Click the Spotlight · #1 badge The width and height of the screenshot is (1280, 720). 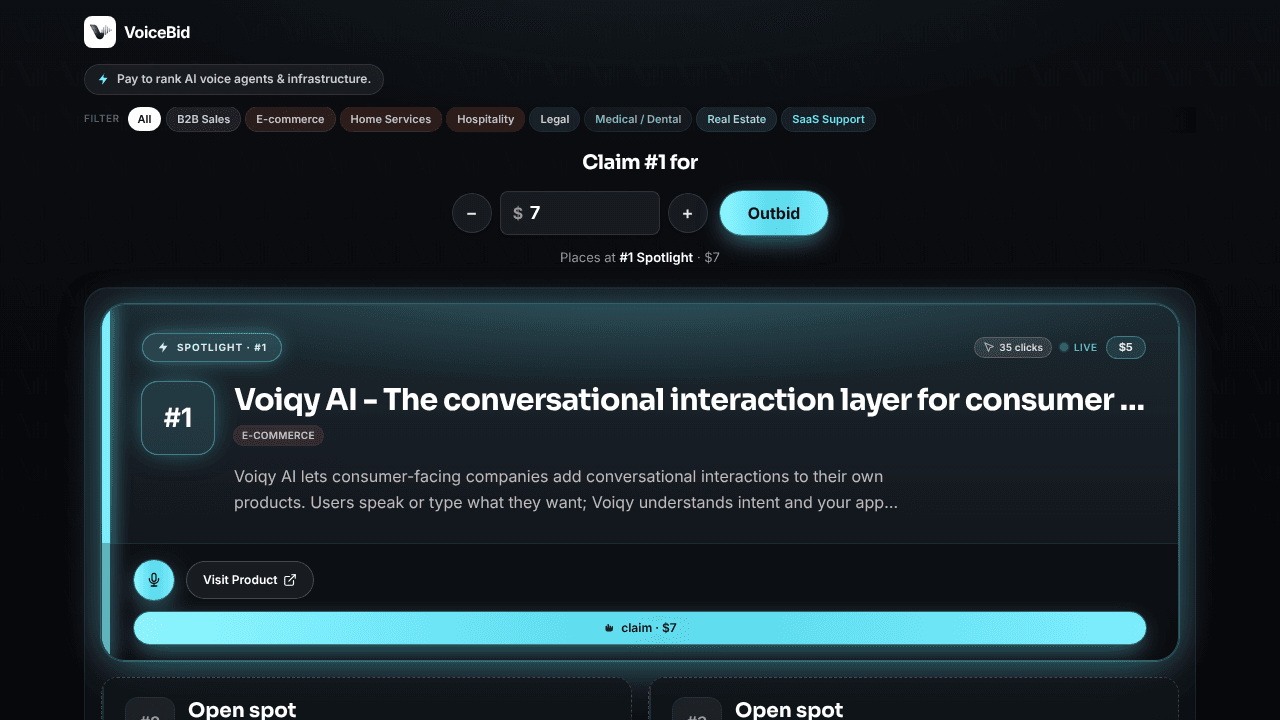click(x=212, y=347)
